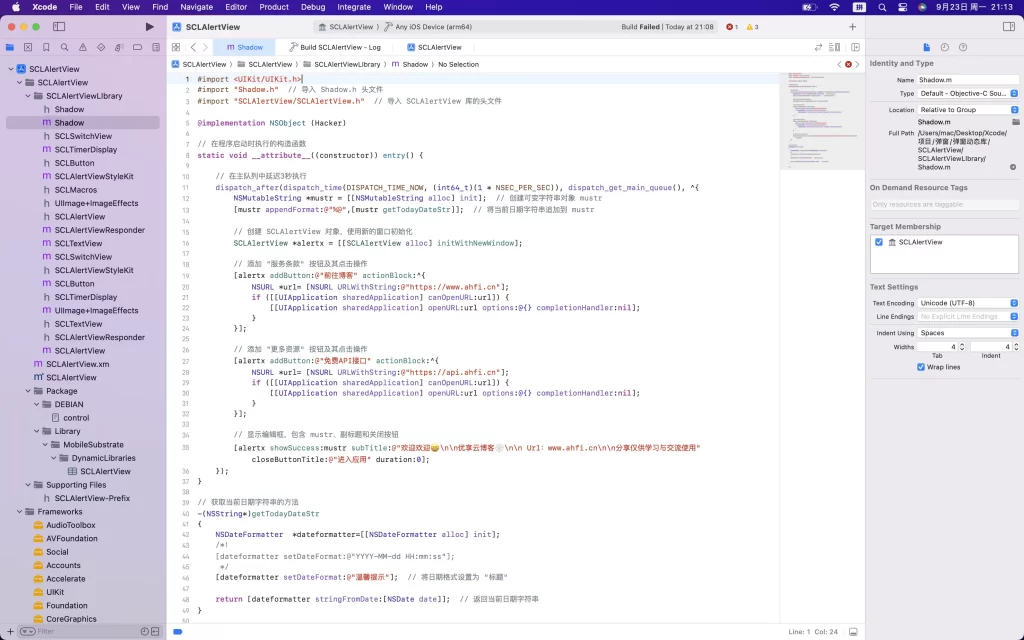Image resolution: width=1024 pixels, height=640 pixels.
Task: Open the Integrate menu
Action: pos(354,7)
